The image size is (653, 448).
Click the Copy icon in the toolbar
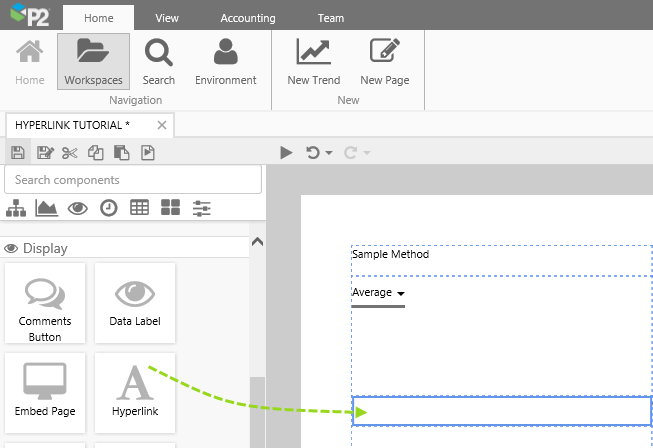(x=96, y=153)
